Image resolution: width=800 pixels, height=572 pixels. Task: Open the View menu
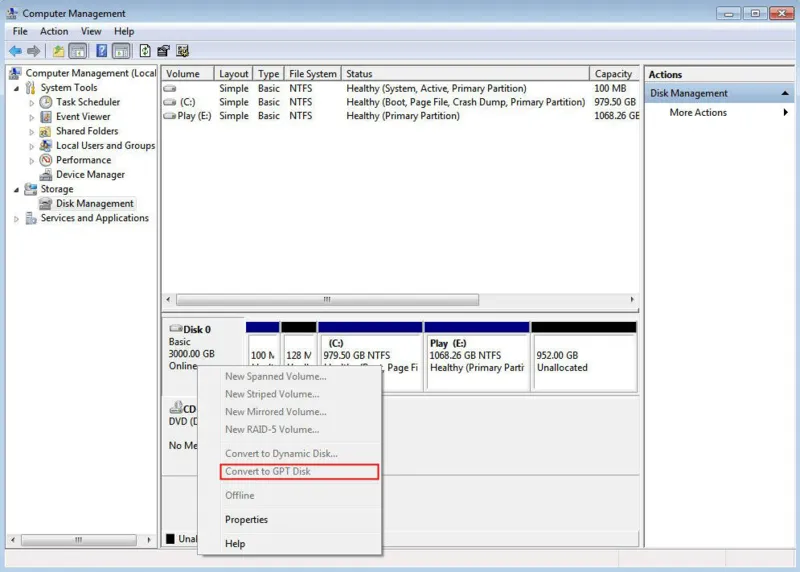click(91, 31)
